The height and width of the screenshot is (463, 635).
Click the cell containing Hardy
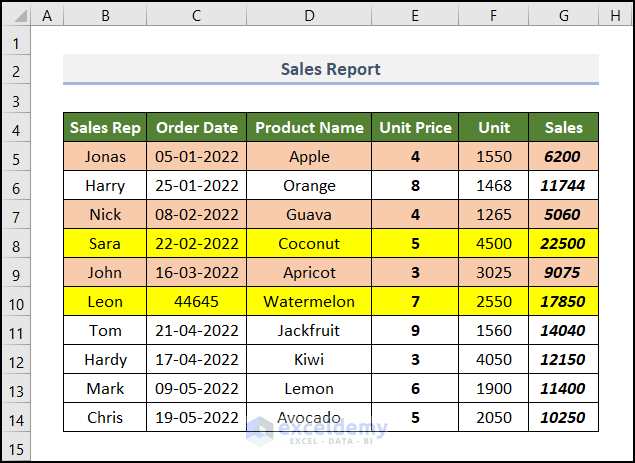tap(105, 360)
